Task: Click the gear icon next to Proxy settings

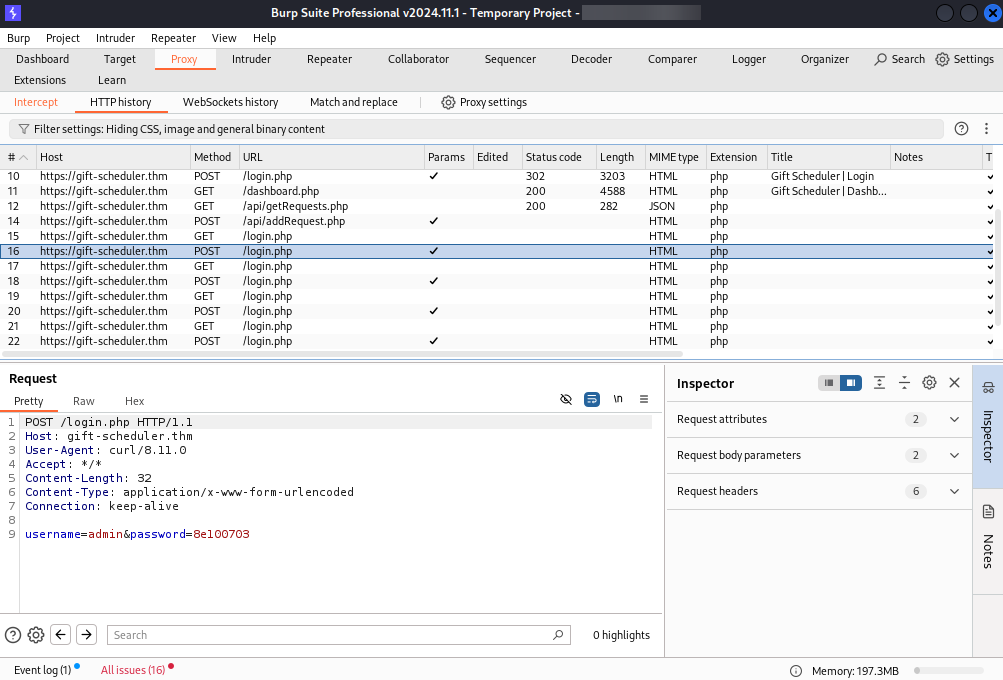Action: 448,102
